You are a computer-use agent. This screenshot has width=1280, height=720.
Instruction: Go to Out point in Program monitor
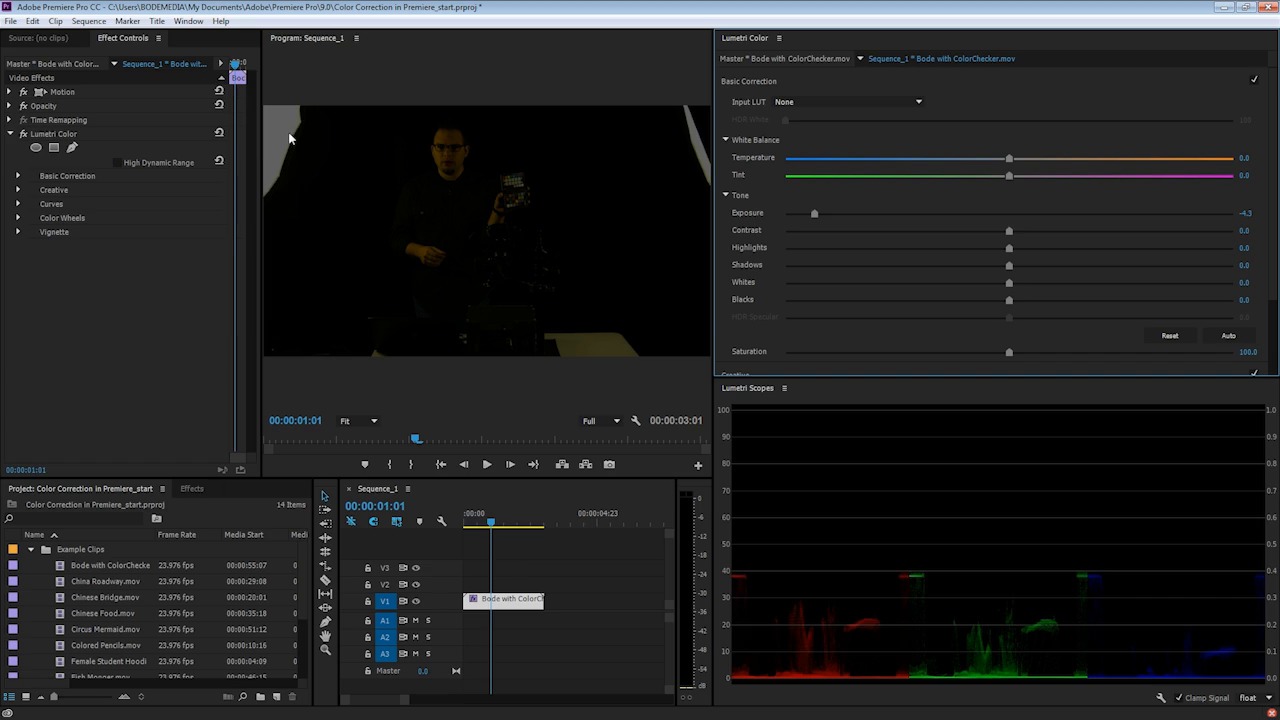pyautogui.click(x=533, y=464)
